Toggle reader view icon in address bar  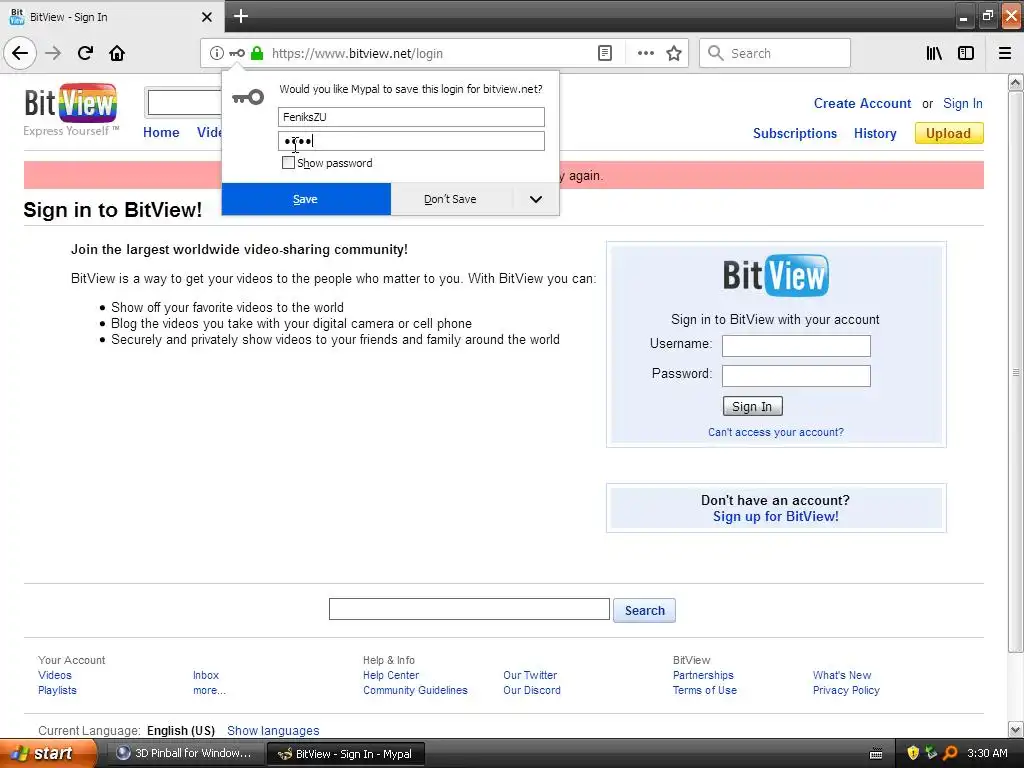pyautogui.click(x=605, y=53)
